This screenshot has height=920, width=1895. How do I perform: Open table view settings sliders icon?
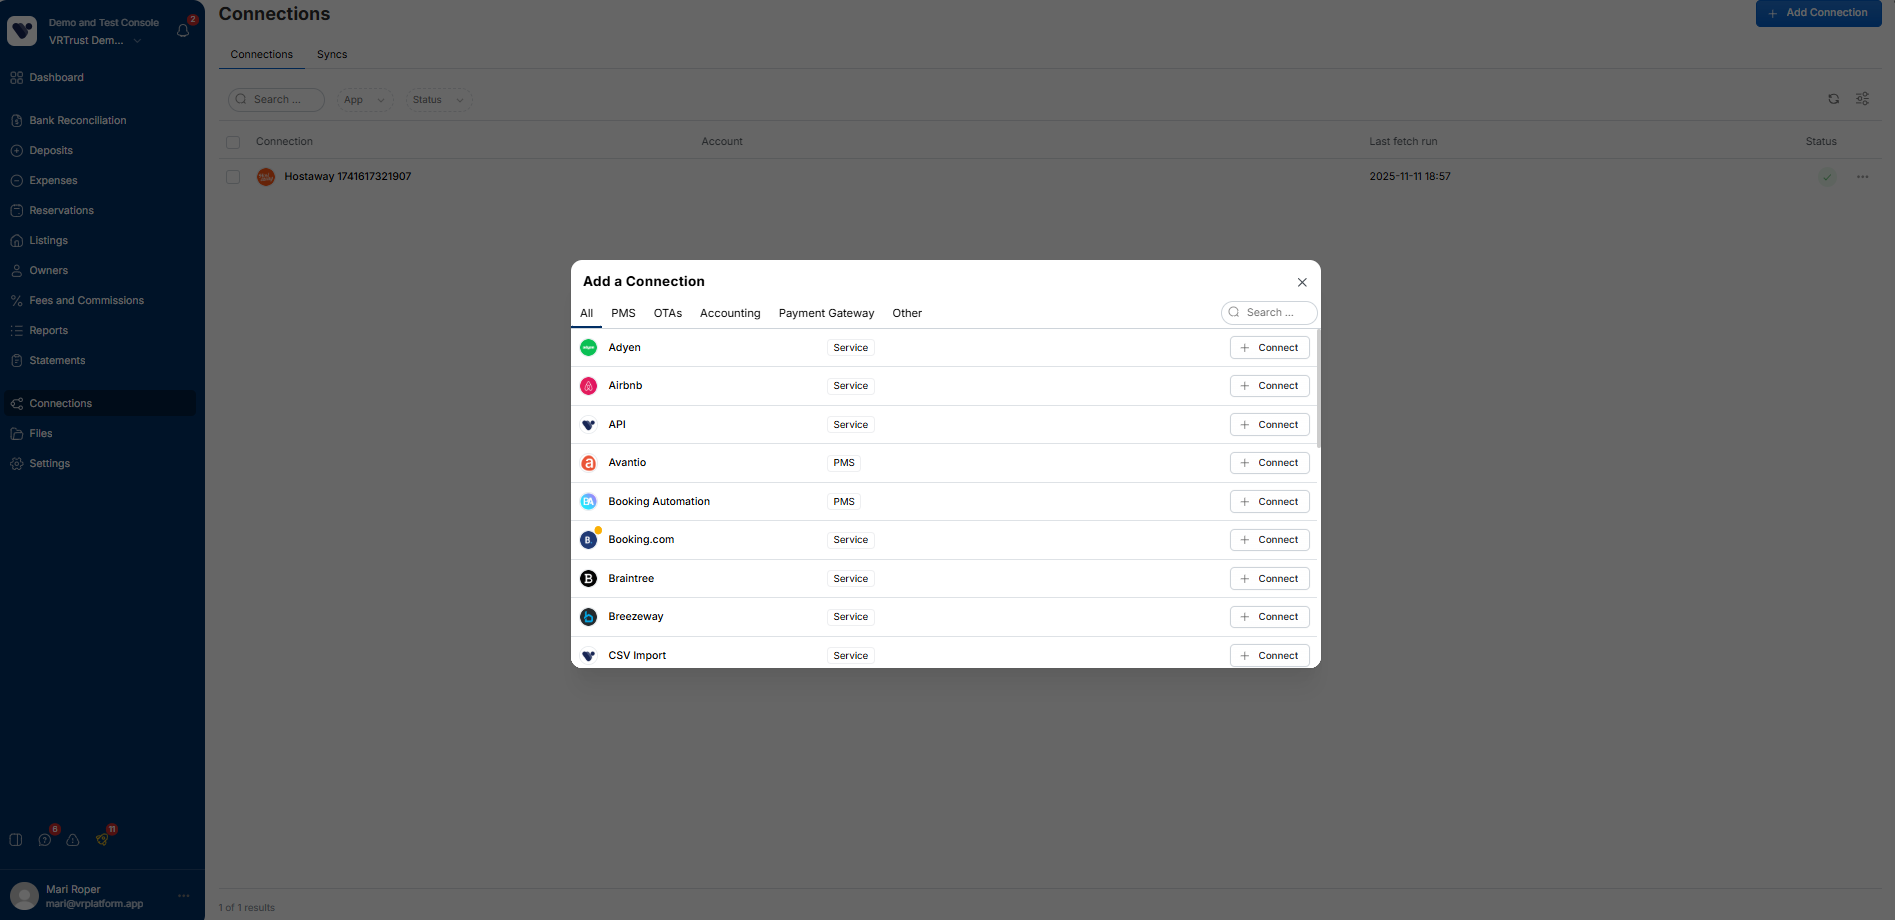point(1862,99)
